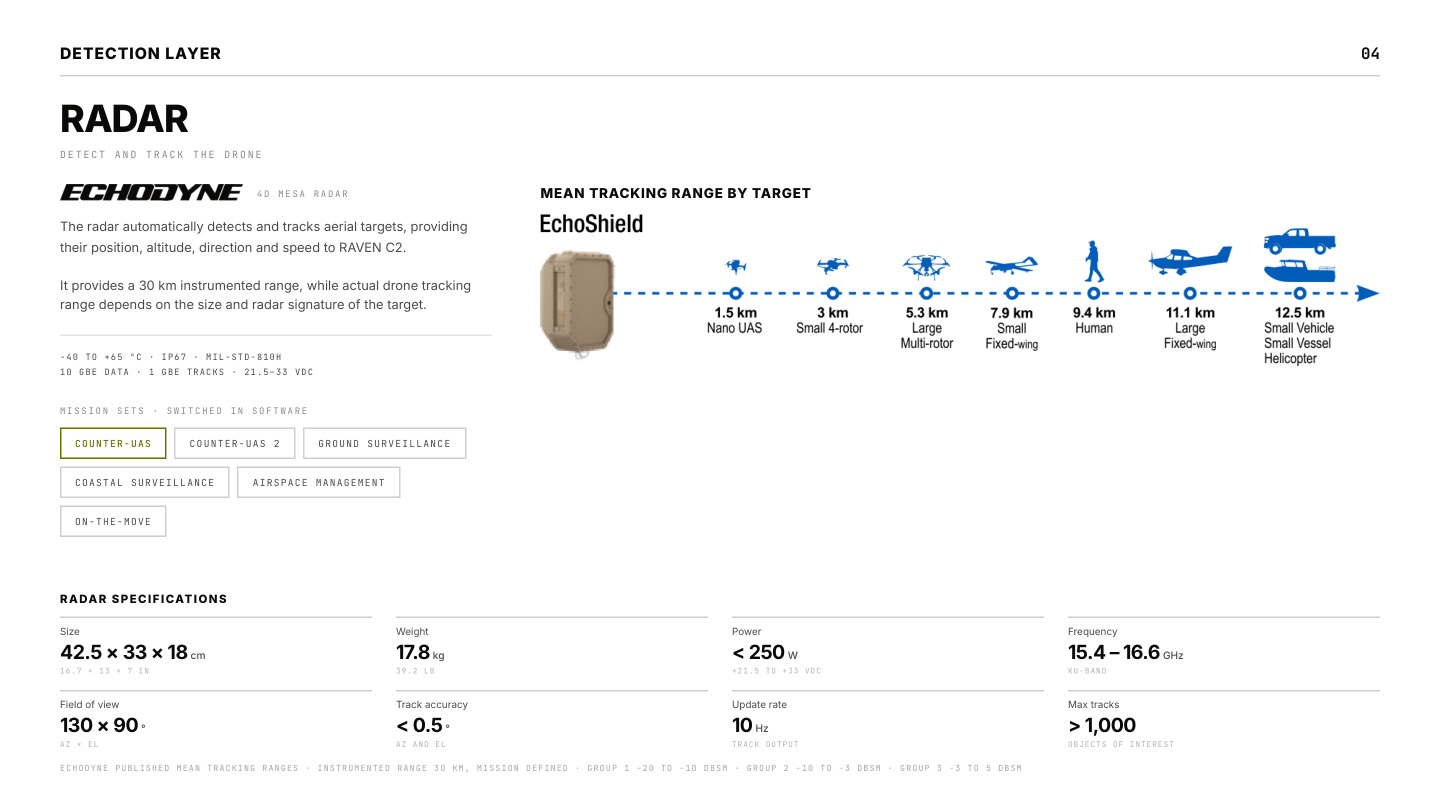Viewport: 1440px width, 810px height.
Task: Click MEAN TRACKING RANGE BY TARGET heading
Action: (675, 193)
